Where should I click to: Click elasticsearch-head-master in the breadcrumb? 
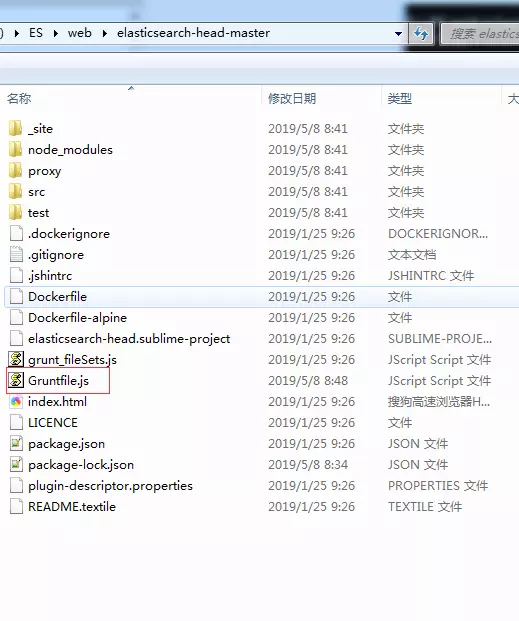[x=193, y=33]
